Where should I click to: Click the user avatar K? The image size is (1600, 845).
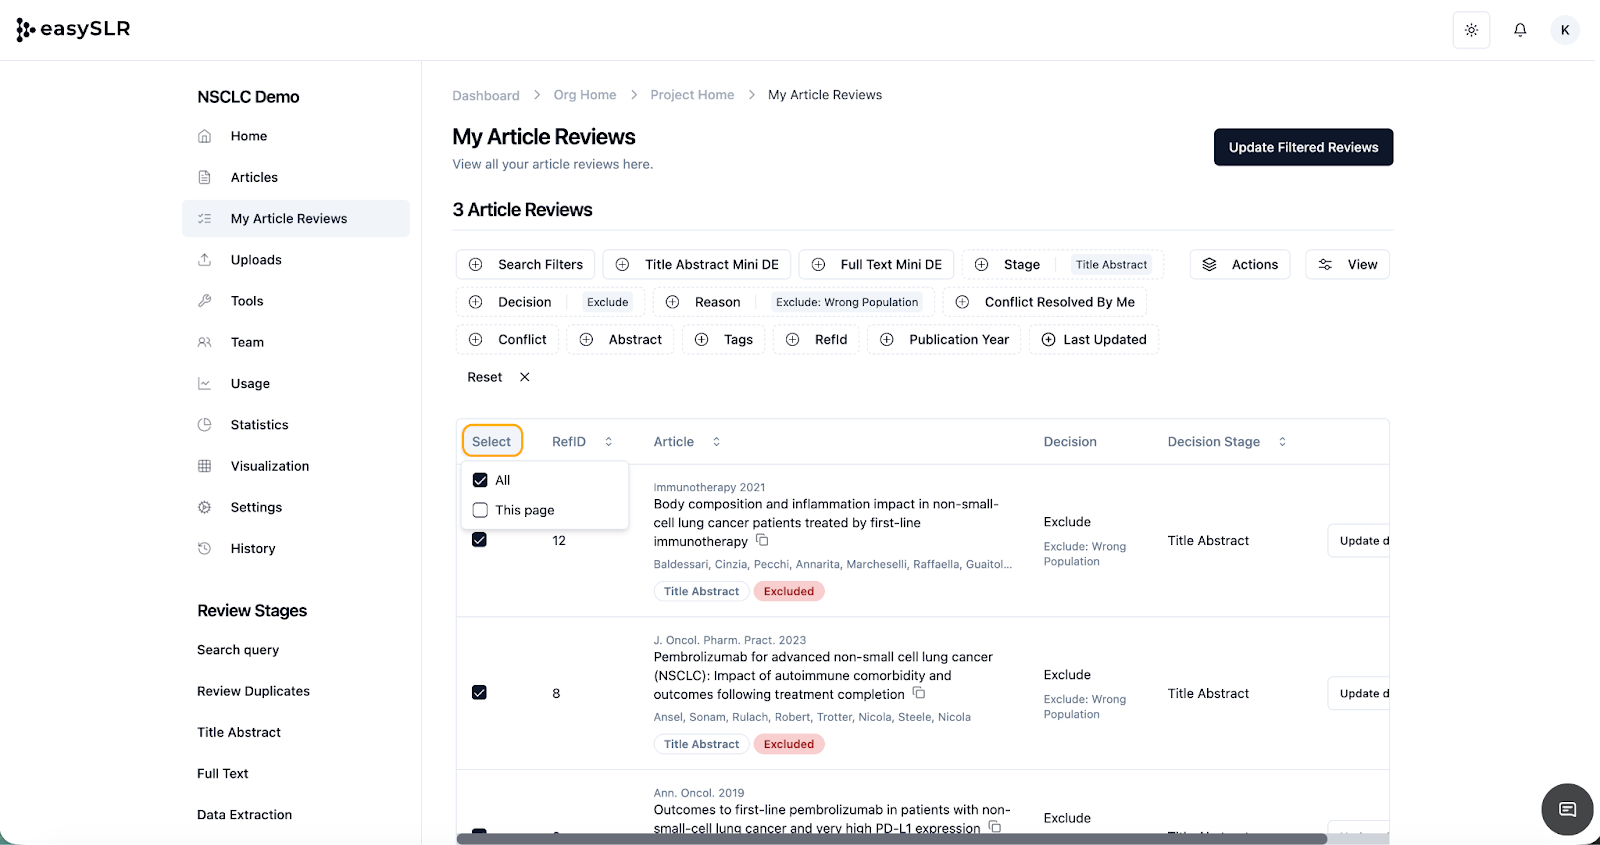(x=1565, y=30)
